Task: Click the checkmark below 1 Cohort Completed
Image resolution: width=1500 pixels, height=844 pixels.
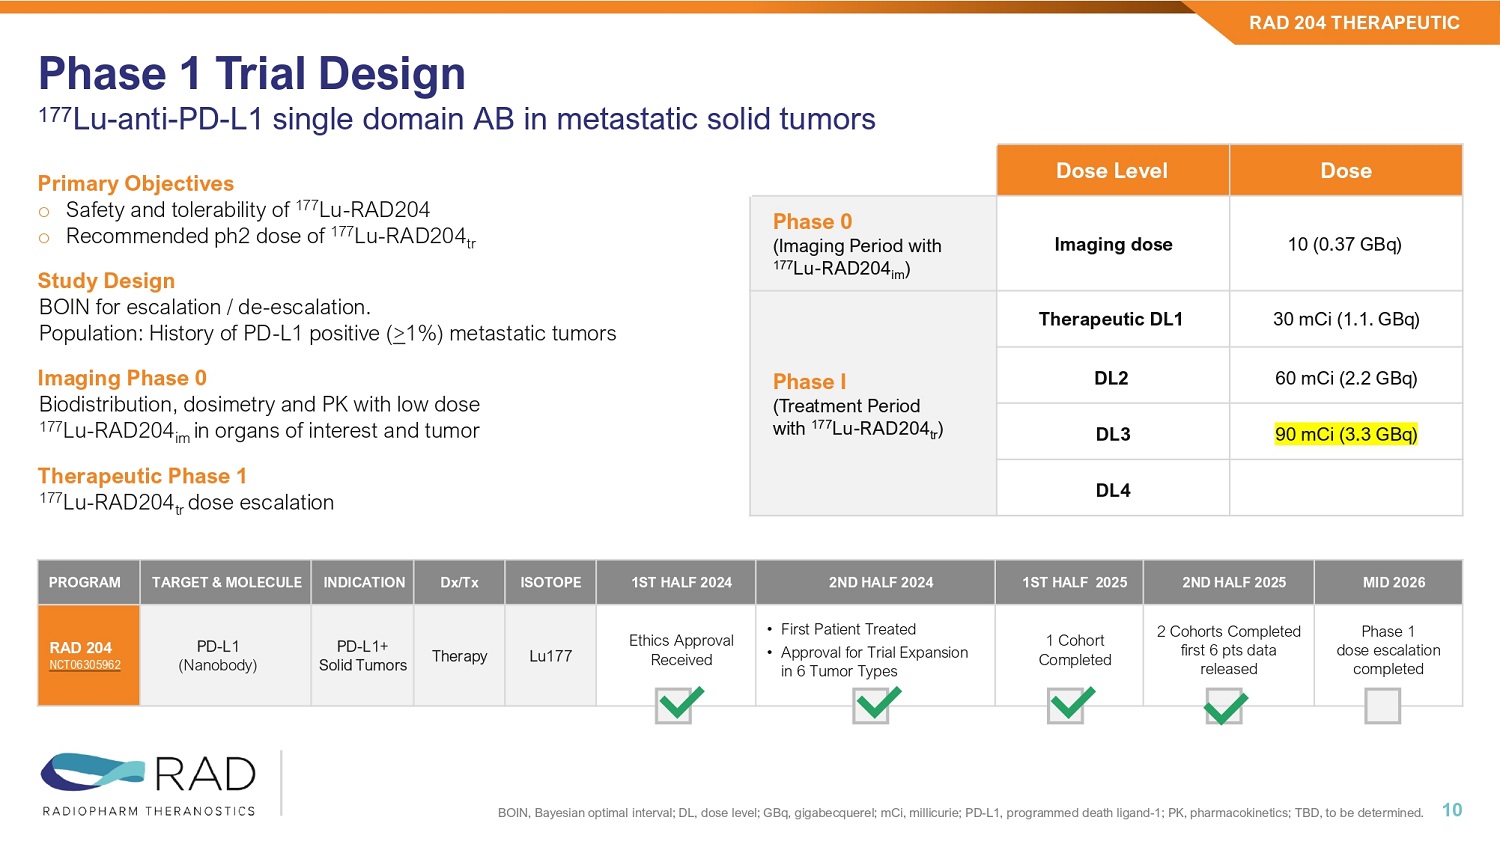Action: 1069,705
